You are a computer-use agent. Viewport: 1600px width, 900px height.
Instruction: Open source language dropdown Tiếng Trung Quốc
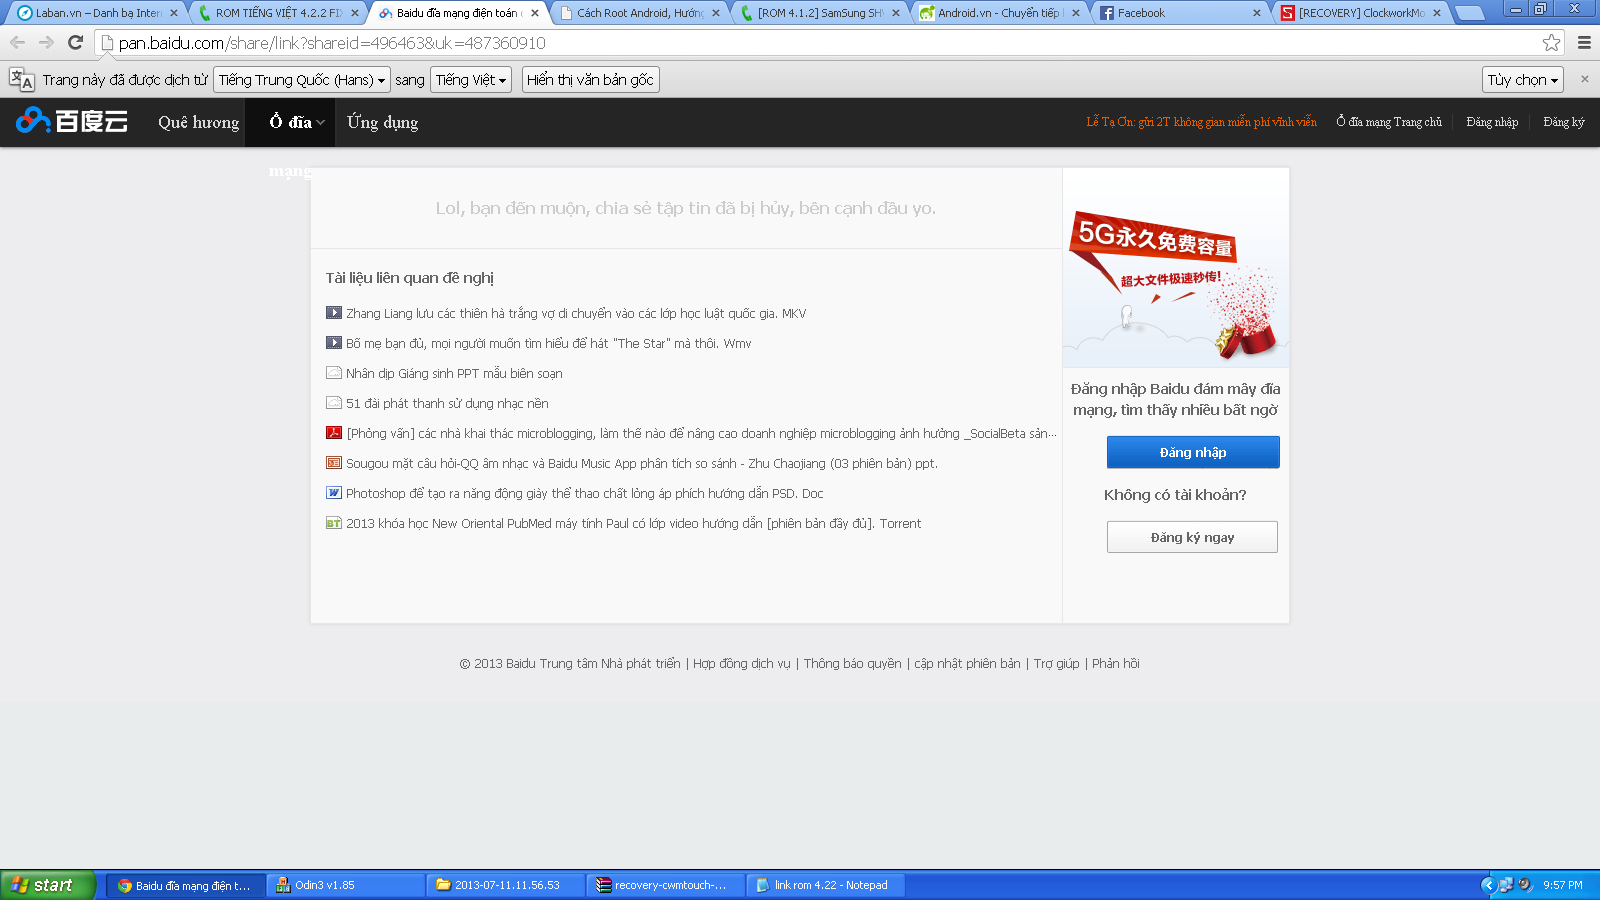[301, 80]
